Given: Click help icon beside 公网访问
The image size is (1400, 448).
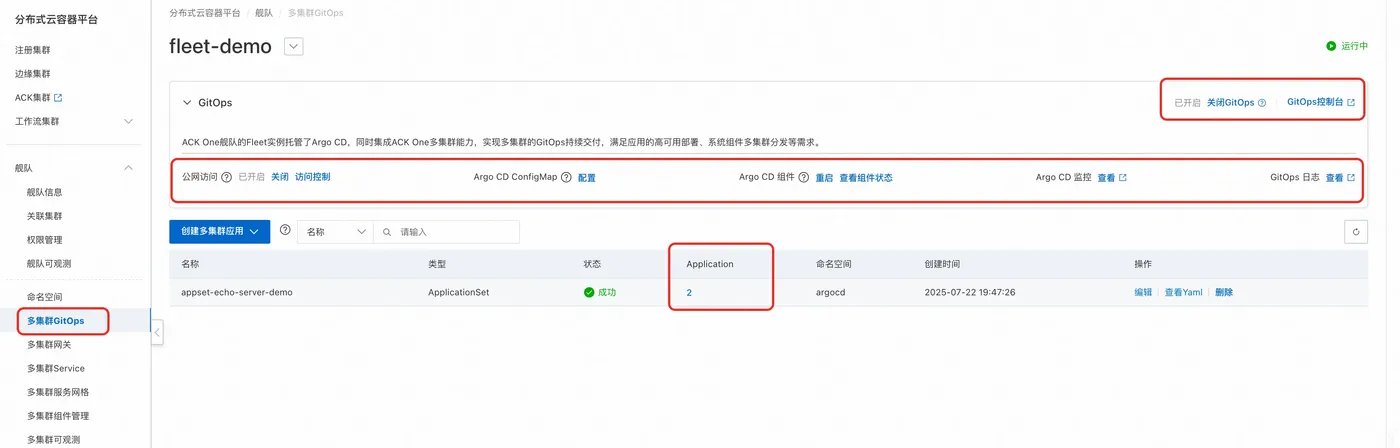Looking at the screenshot, I should click(x=227, y=177).
